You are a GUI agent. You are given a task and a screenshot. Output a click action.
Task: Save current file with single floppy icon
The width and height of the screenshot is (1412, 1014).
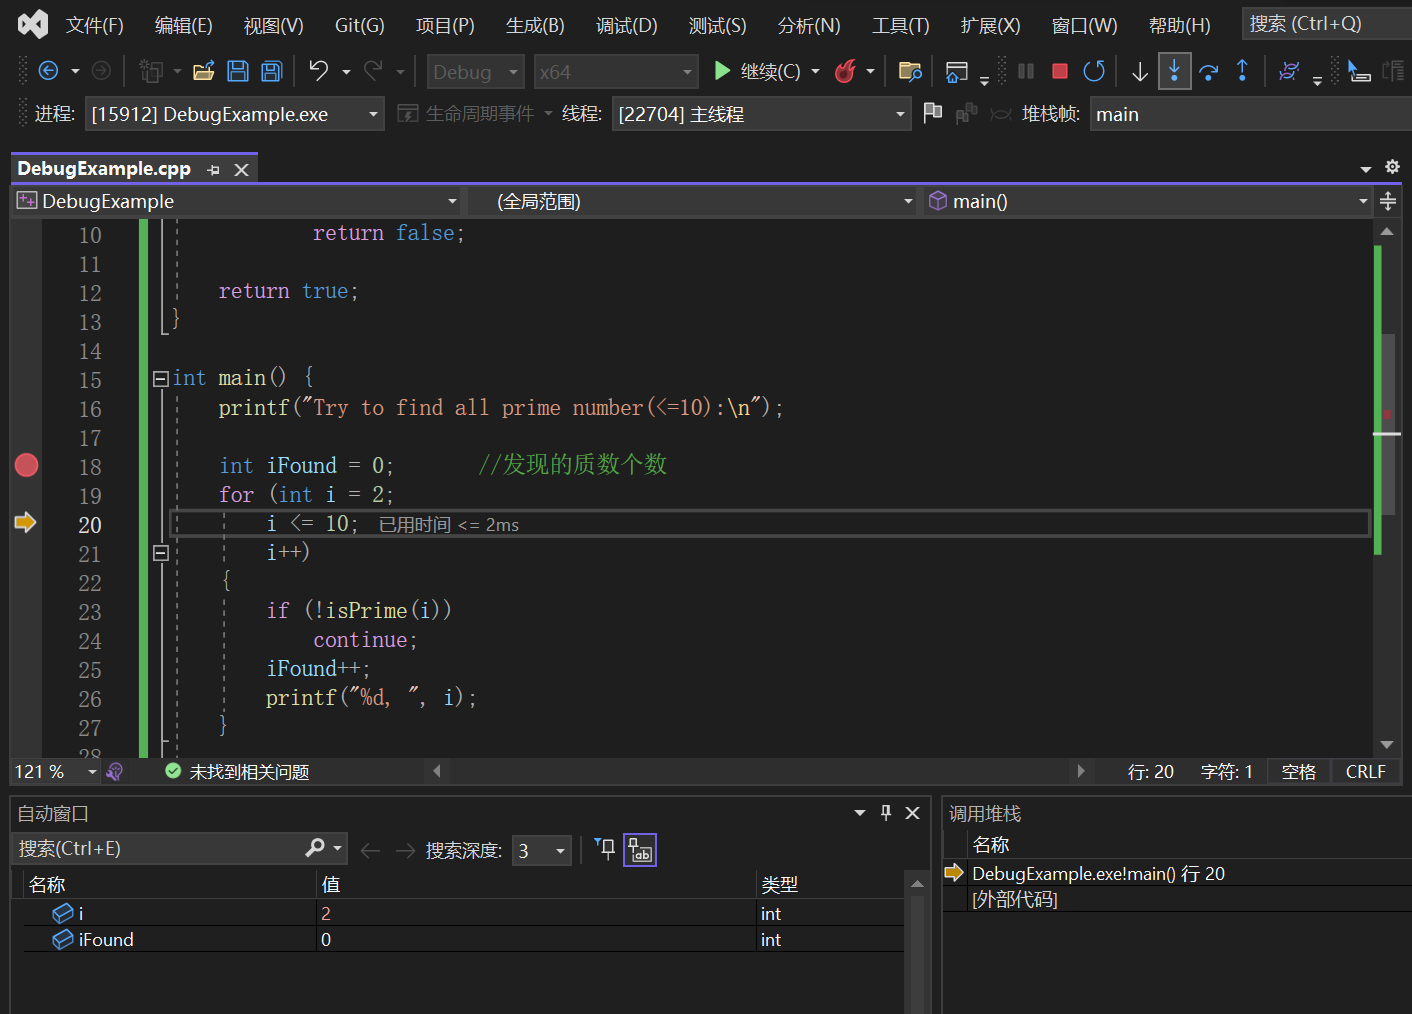pos(238,71)
